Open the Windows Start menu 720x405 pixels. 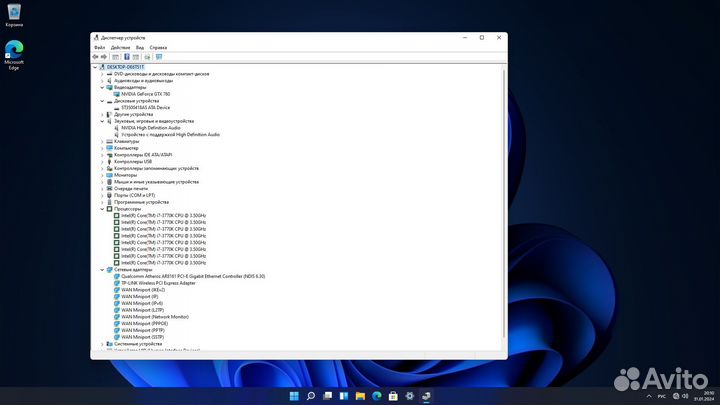pos(294,396)
